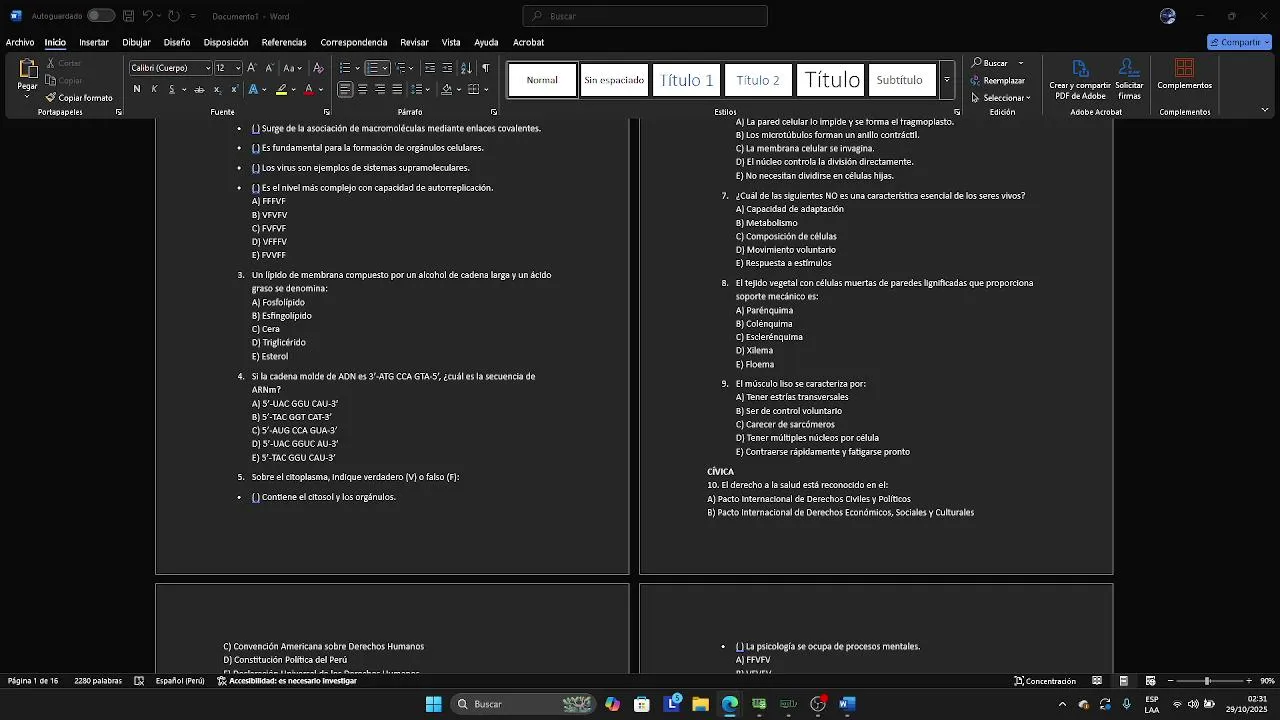Center the paragraph text
This screenshot has width=1280, height=720.
362,90
